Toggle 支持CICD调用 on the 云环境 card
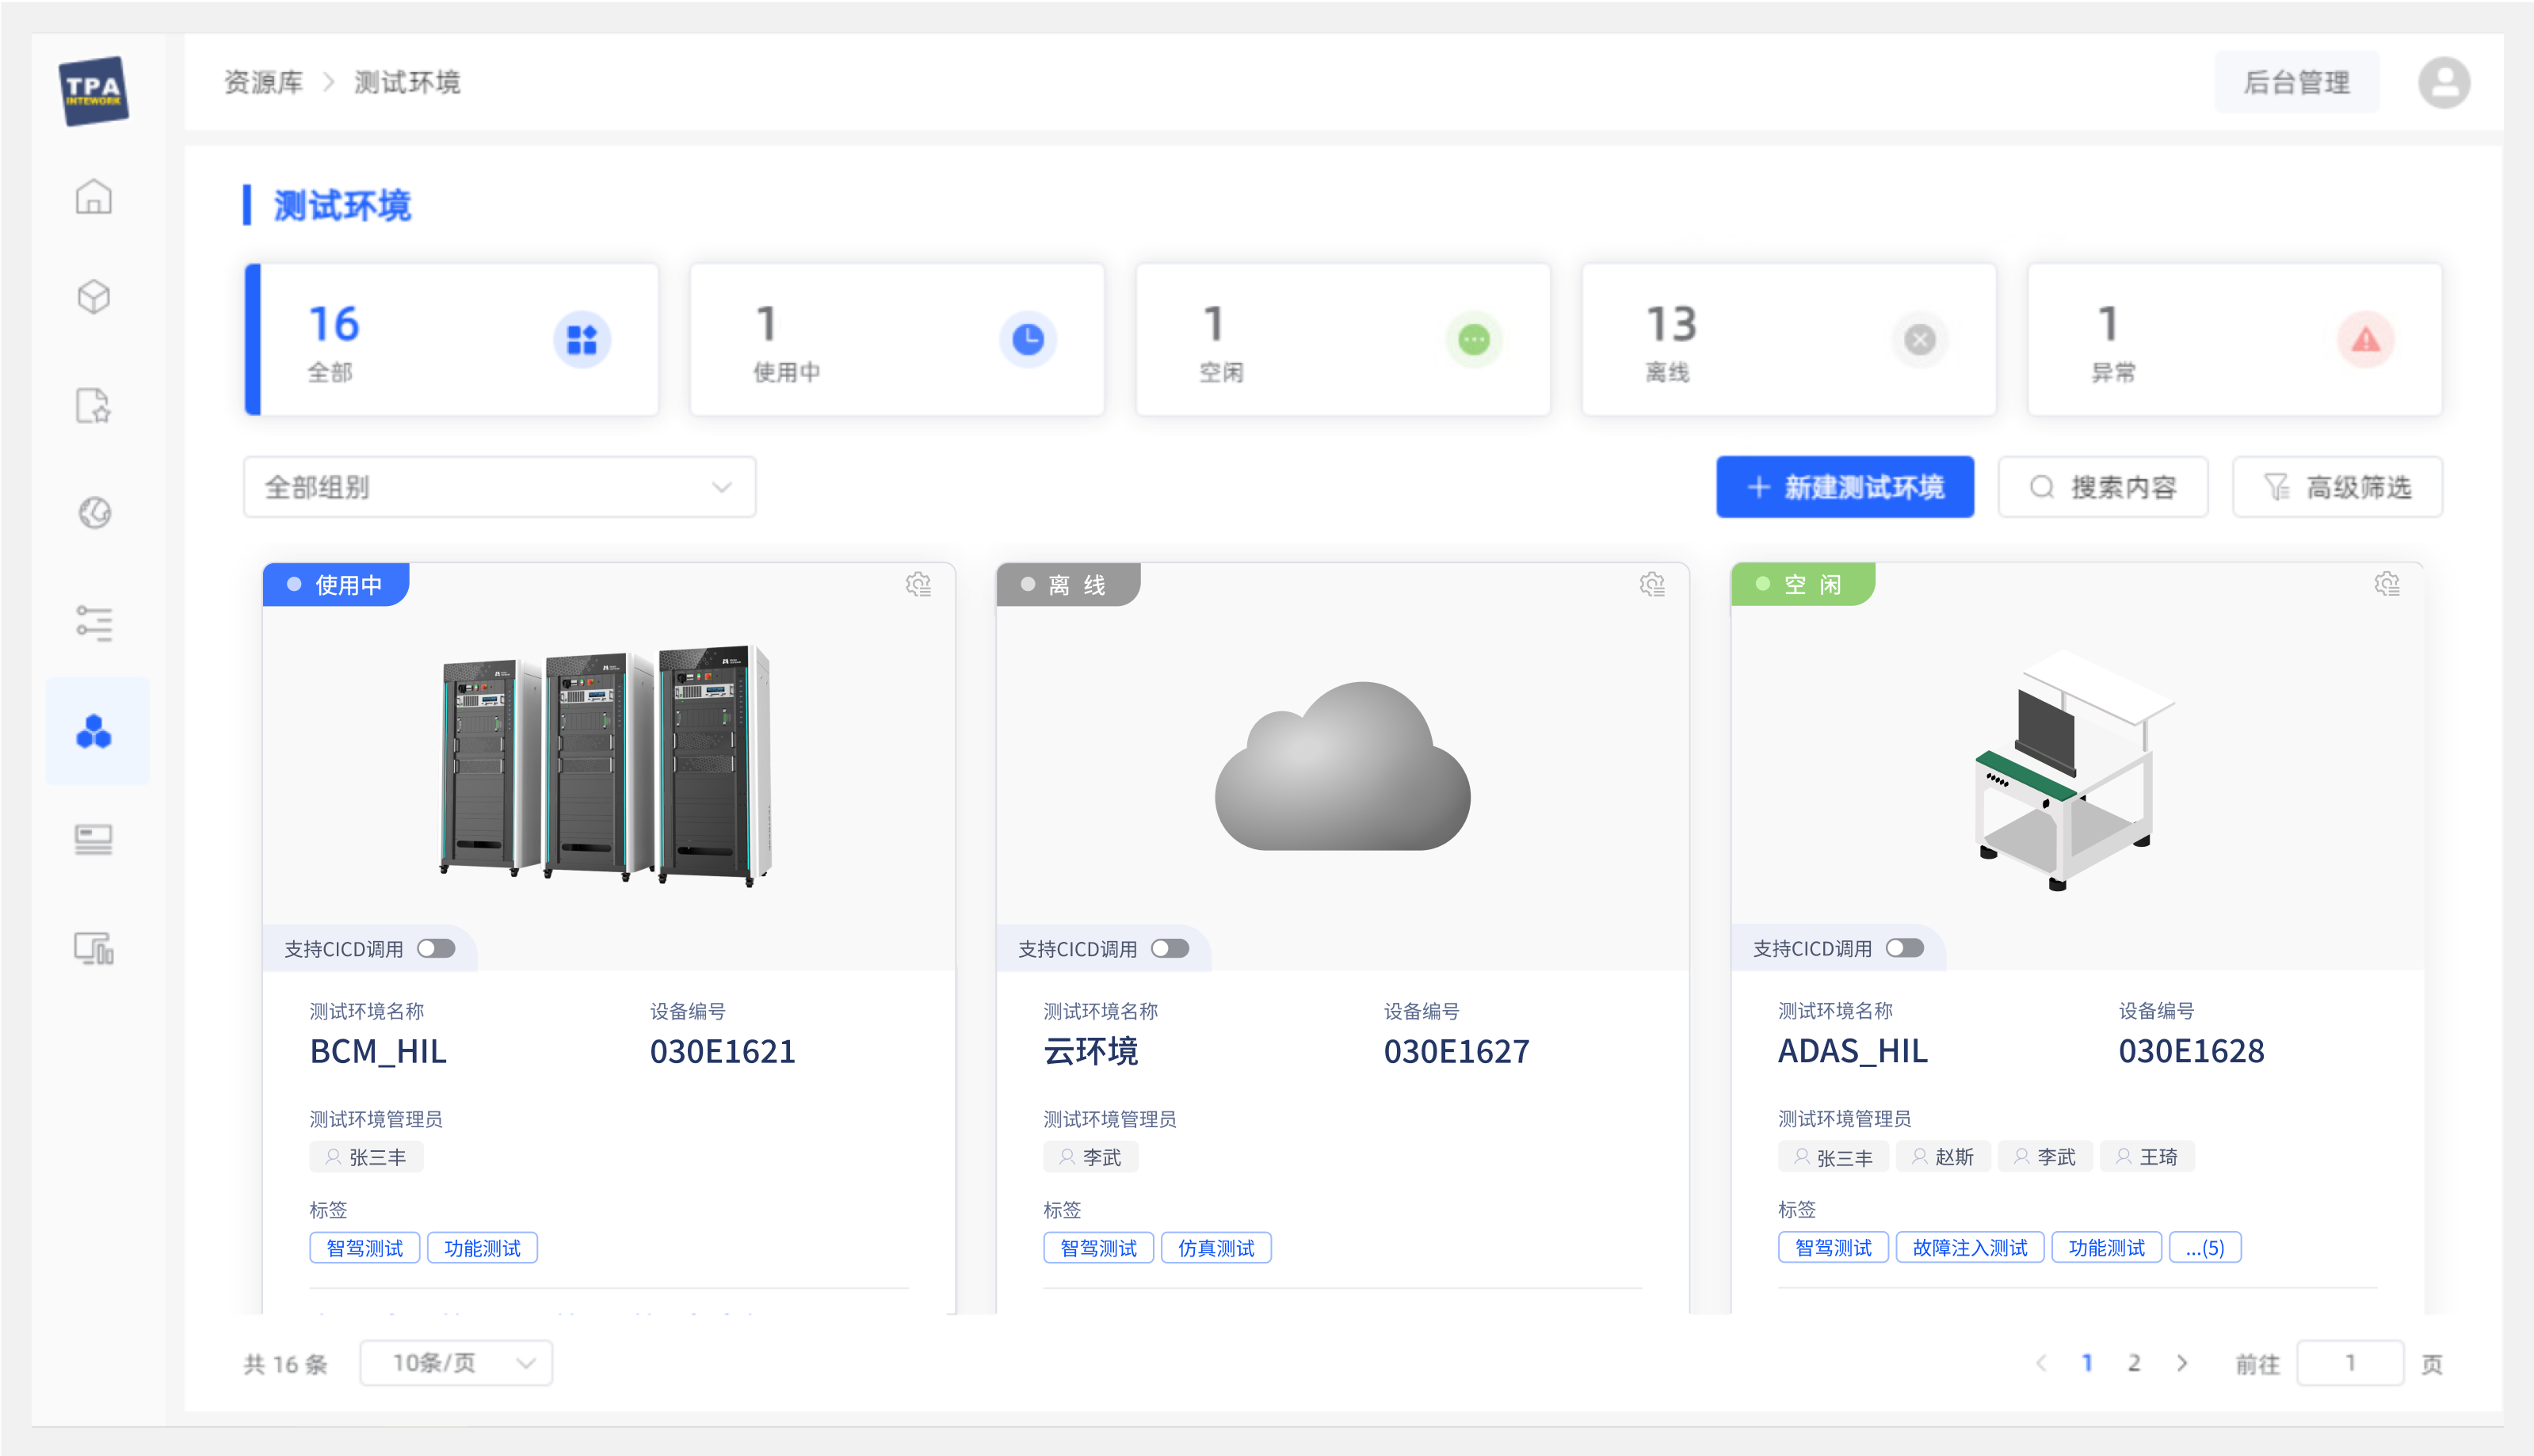 pyautogui.click(x=1170, y=948)
